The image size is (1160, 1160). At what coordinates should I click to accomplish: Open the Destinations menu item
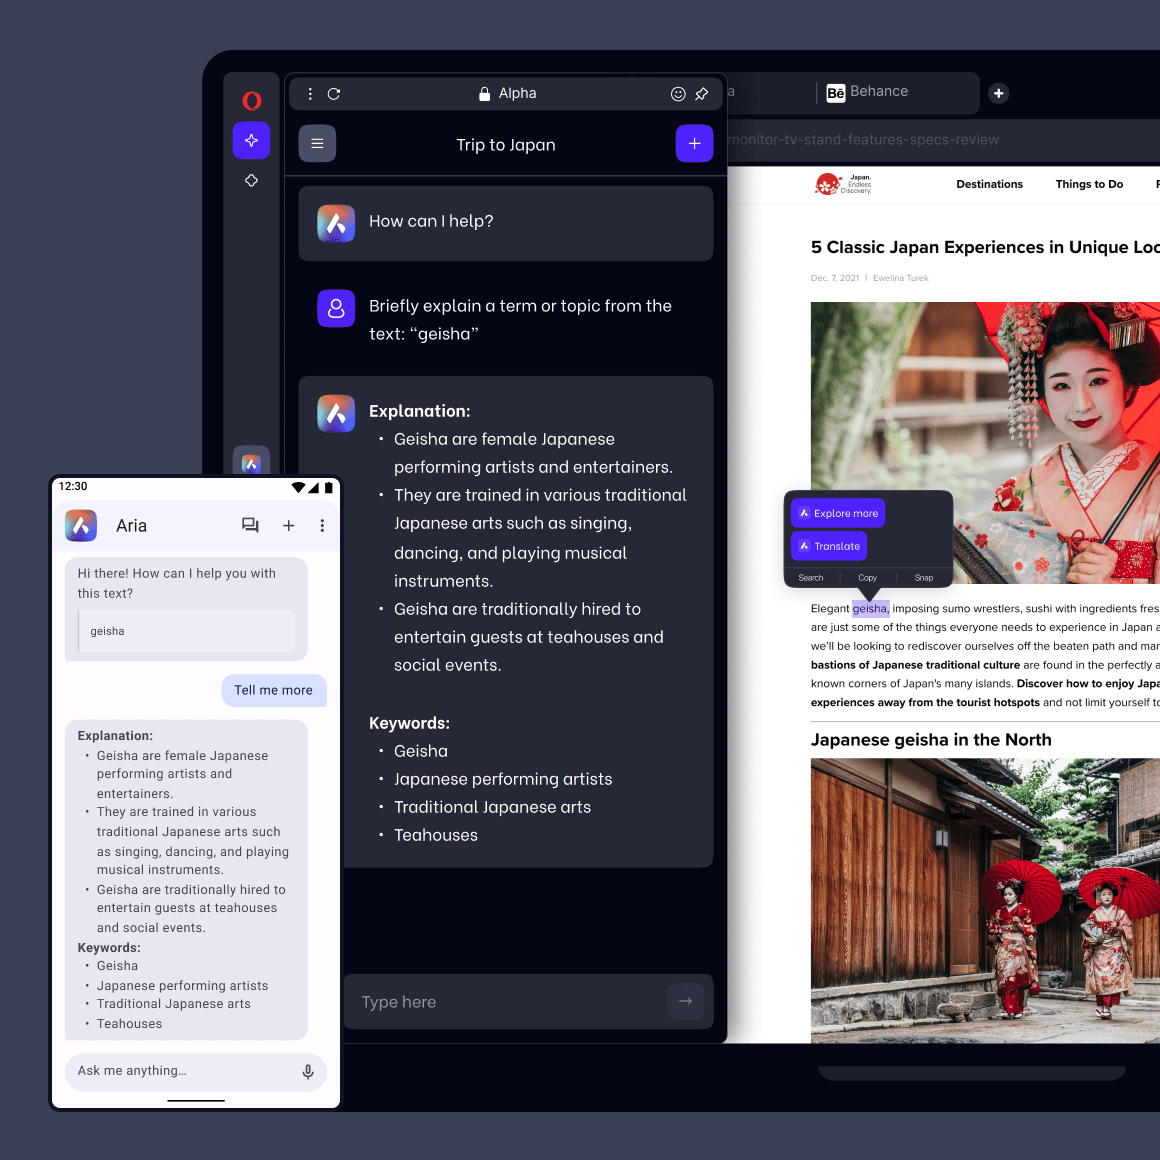click(x=989, y=184)
